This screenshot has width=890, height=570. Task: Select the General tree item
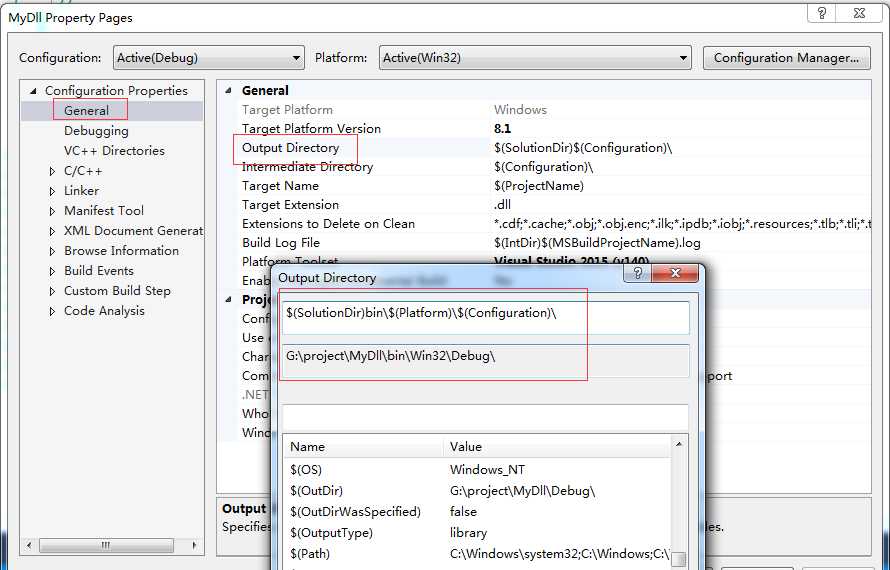pyautogui.click(x=86, y=111)
